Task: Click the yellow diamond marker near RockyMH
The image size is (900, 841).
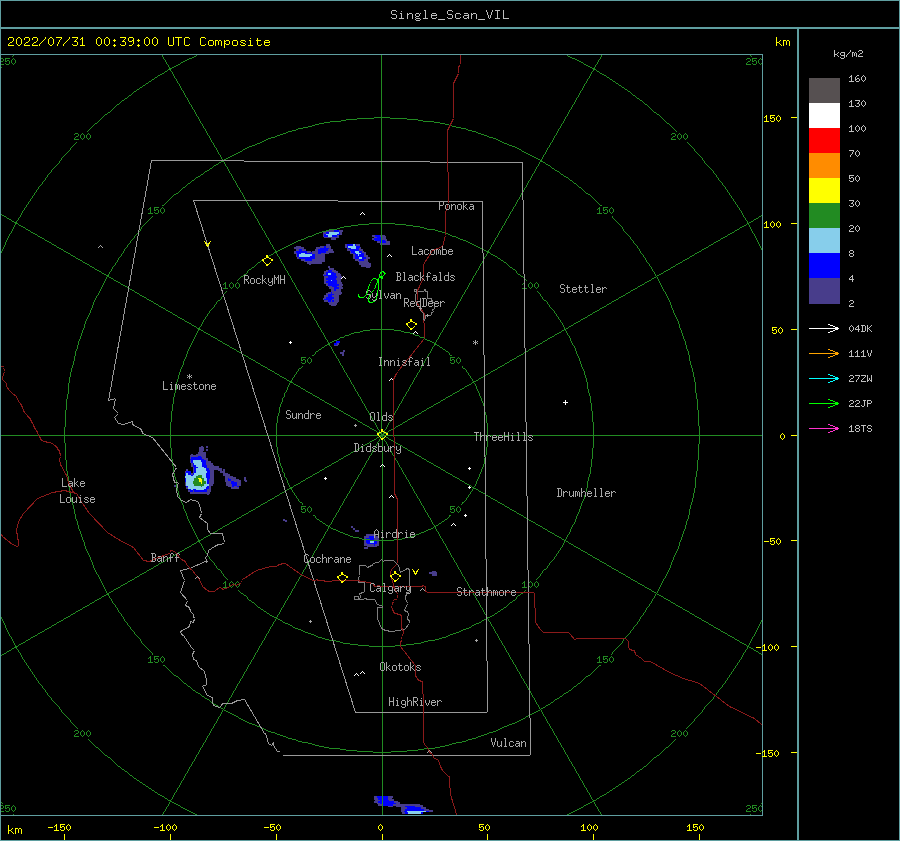Action: pyautogui.click(x=267, y=261)
